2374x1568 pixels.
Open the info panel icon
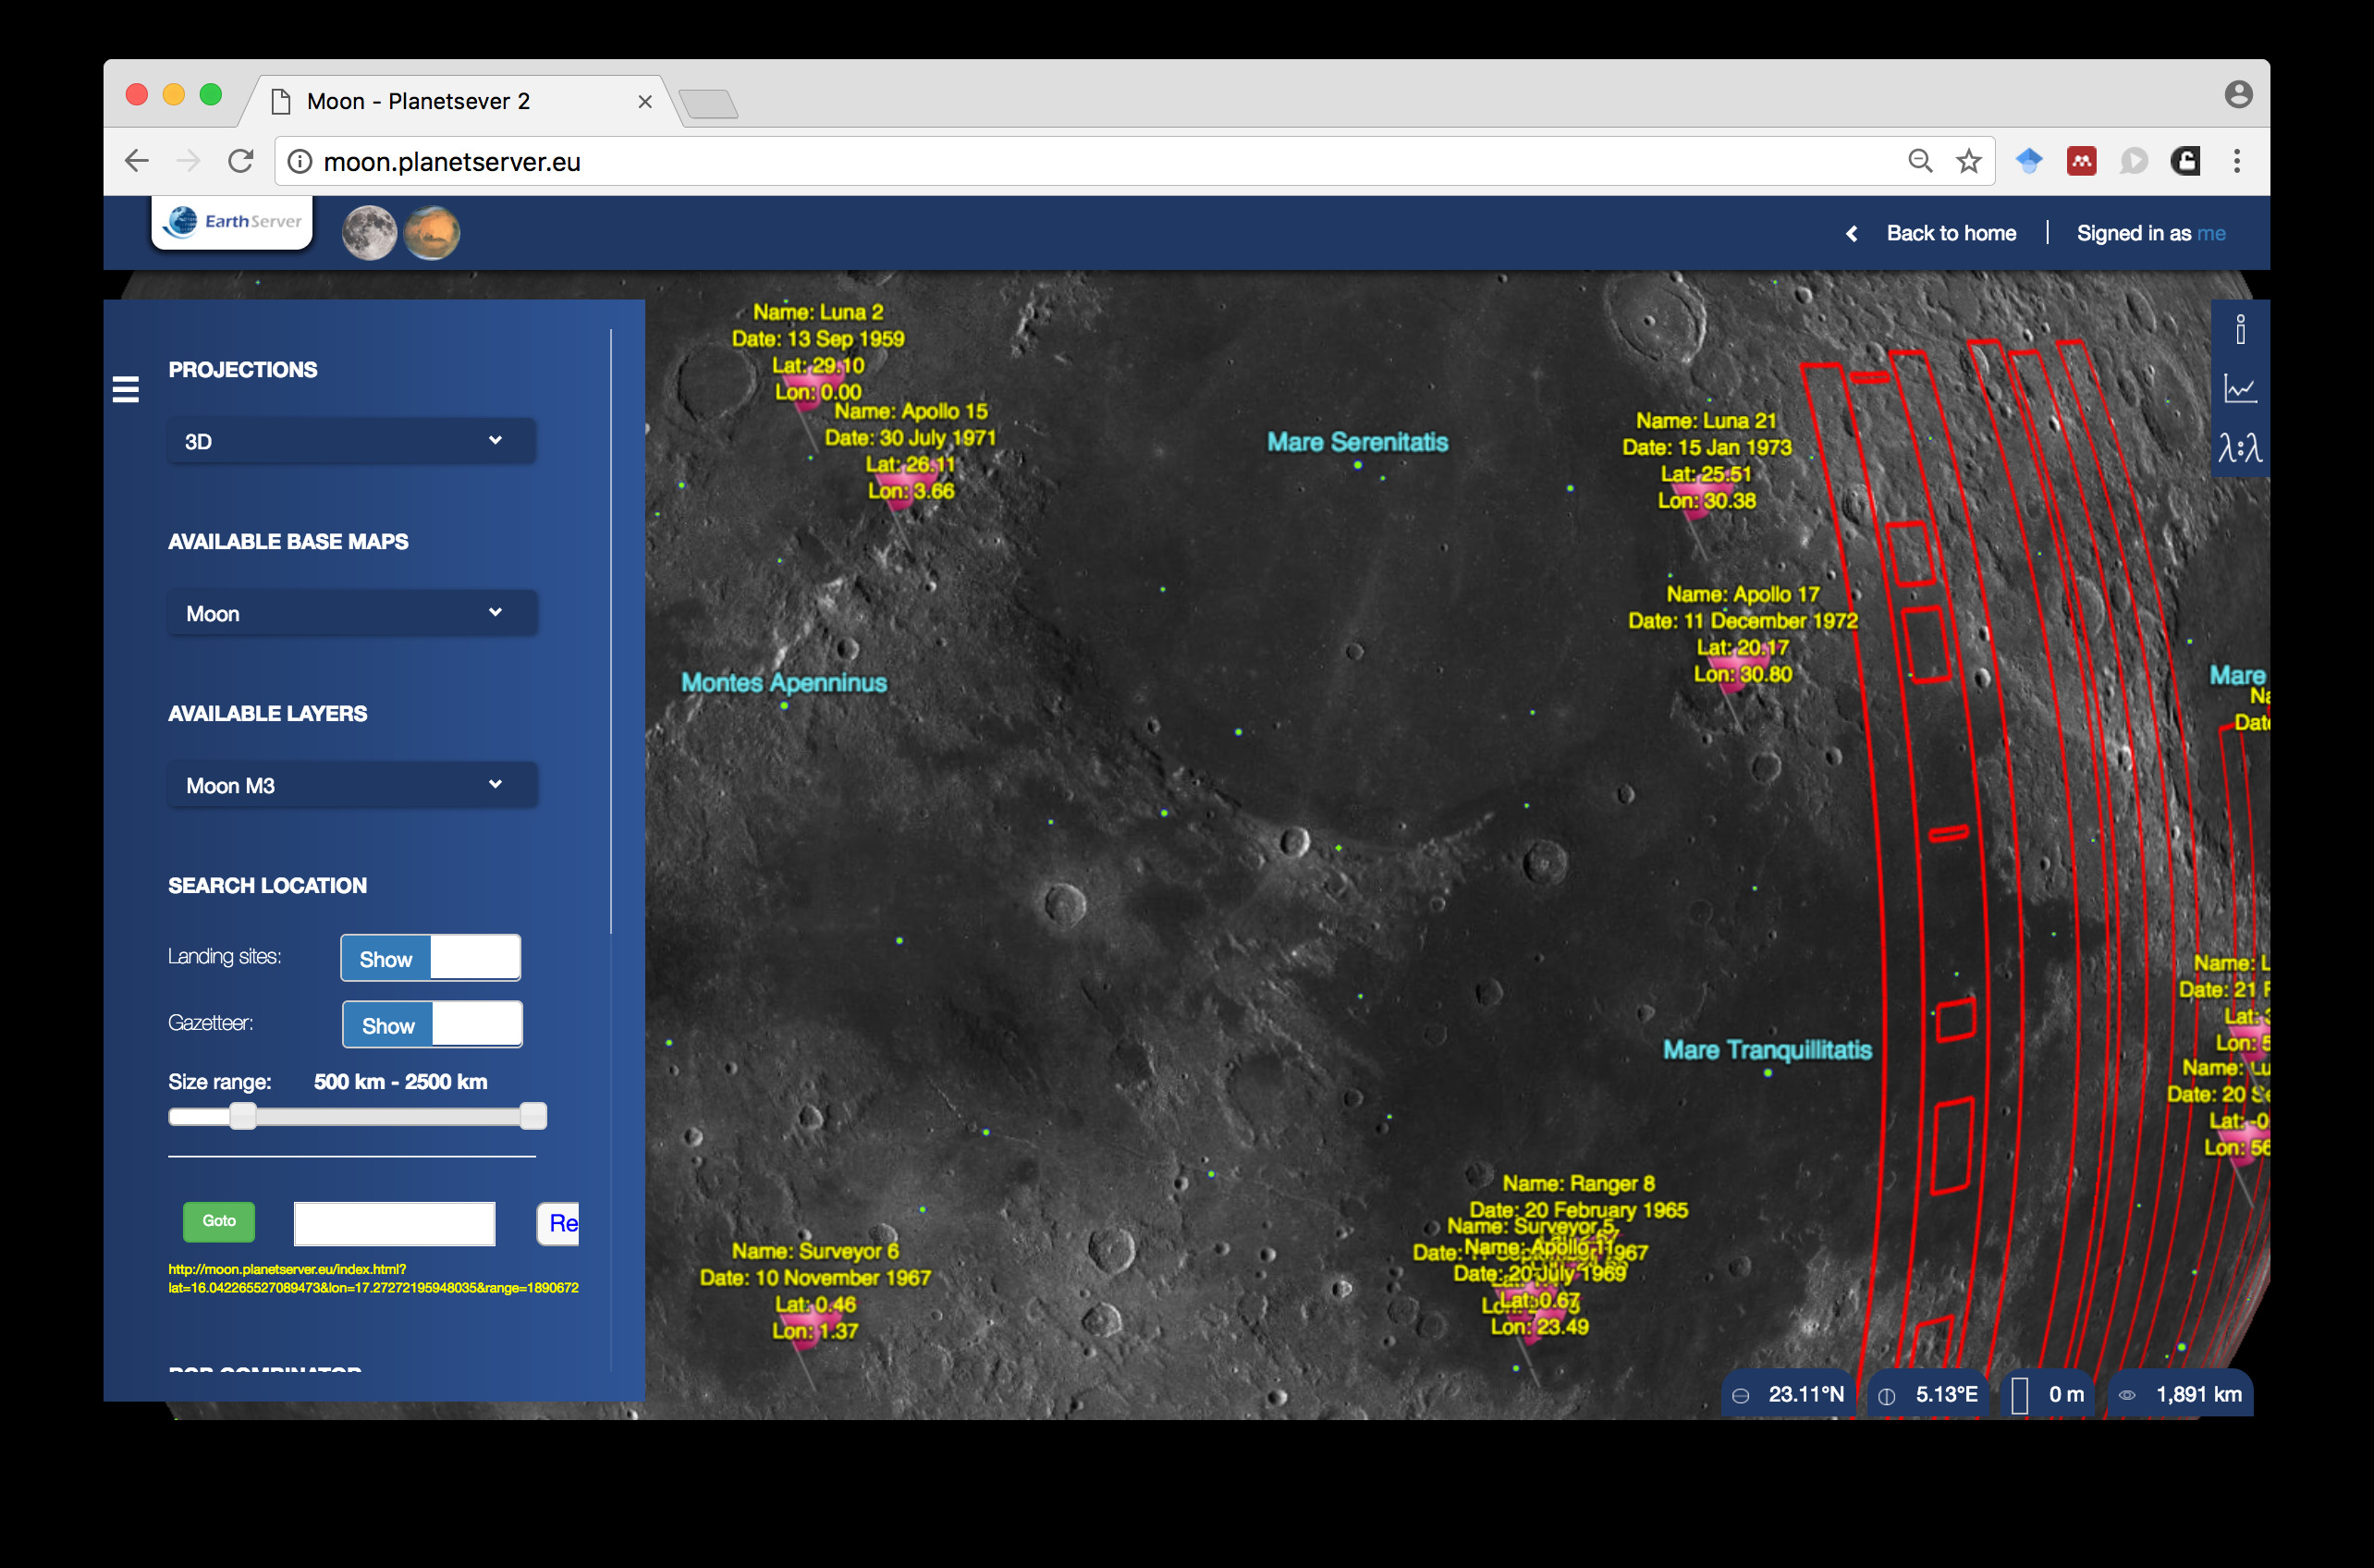[2240, 329]
